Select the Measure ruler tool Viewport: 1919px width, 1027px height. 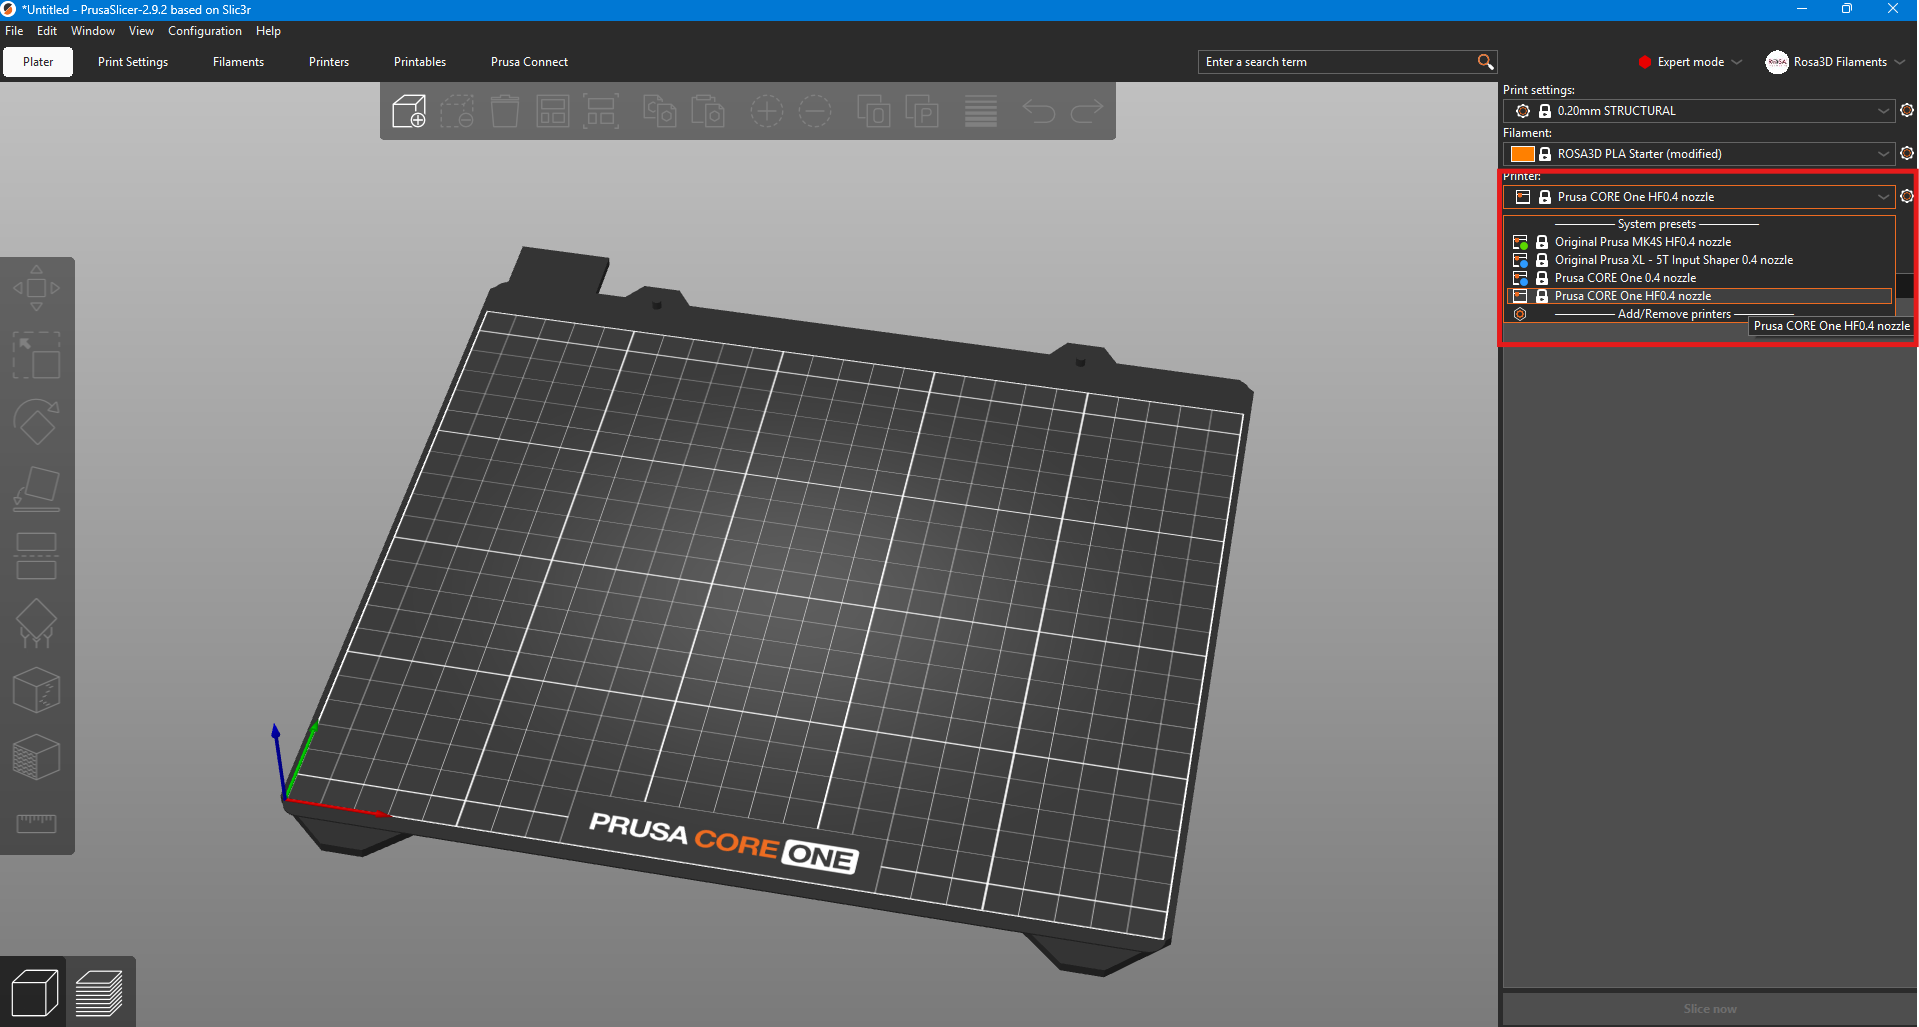[36, 823]
